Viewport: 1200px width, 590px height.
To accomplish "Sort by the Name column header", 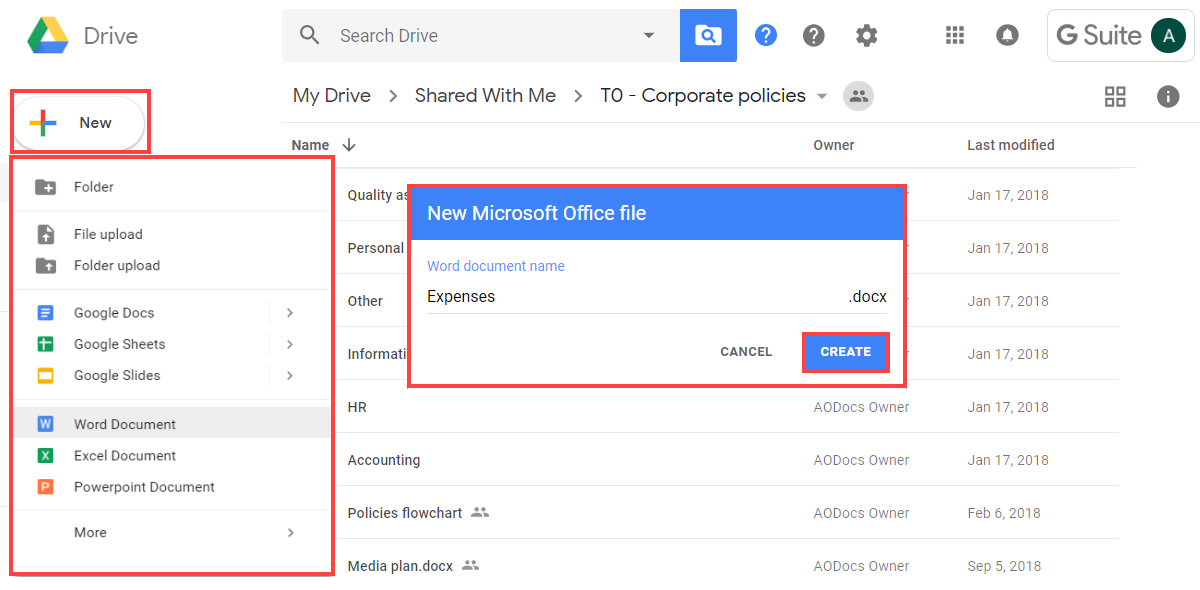I will click(x=310, y=145).
